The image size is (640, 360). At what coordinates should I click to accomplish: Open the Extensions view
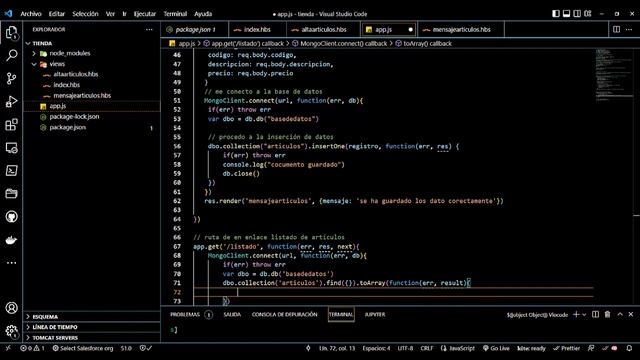[11, 124]
